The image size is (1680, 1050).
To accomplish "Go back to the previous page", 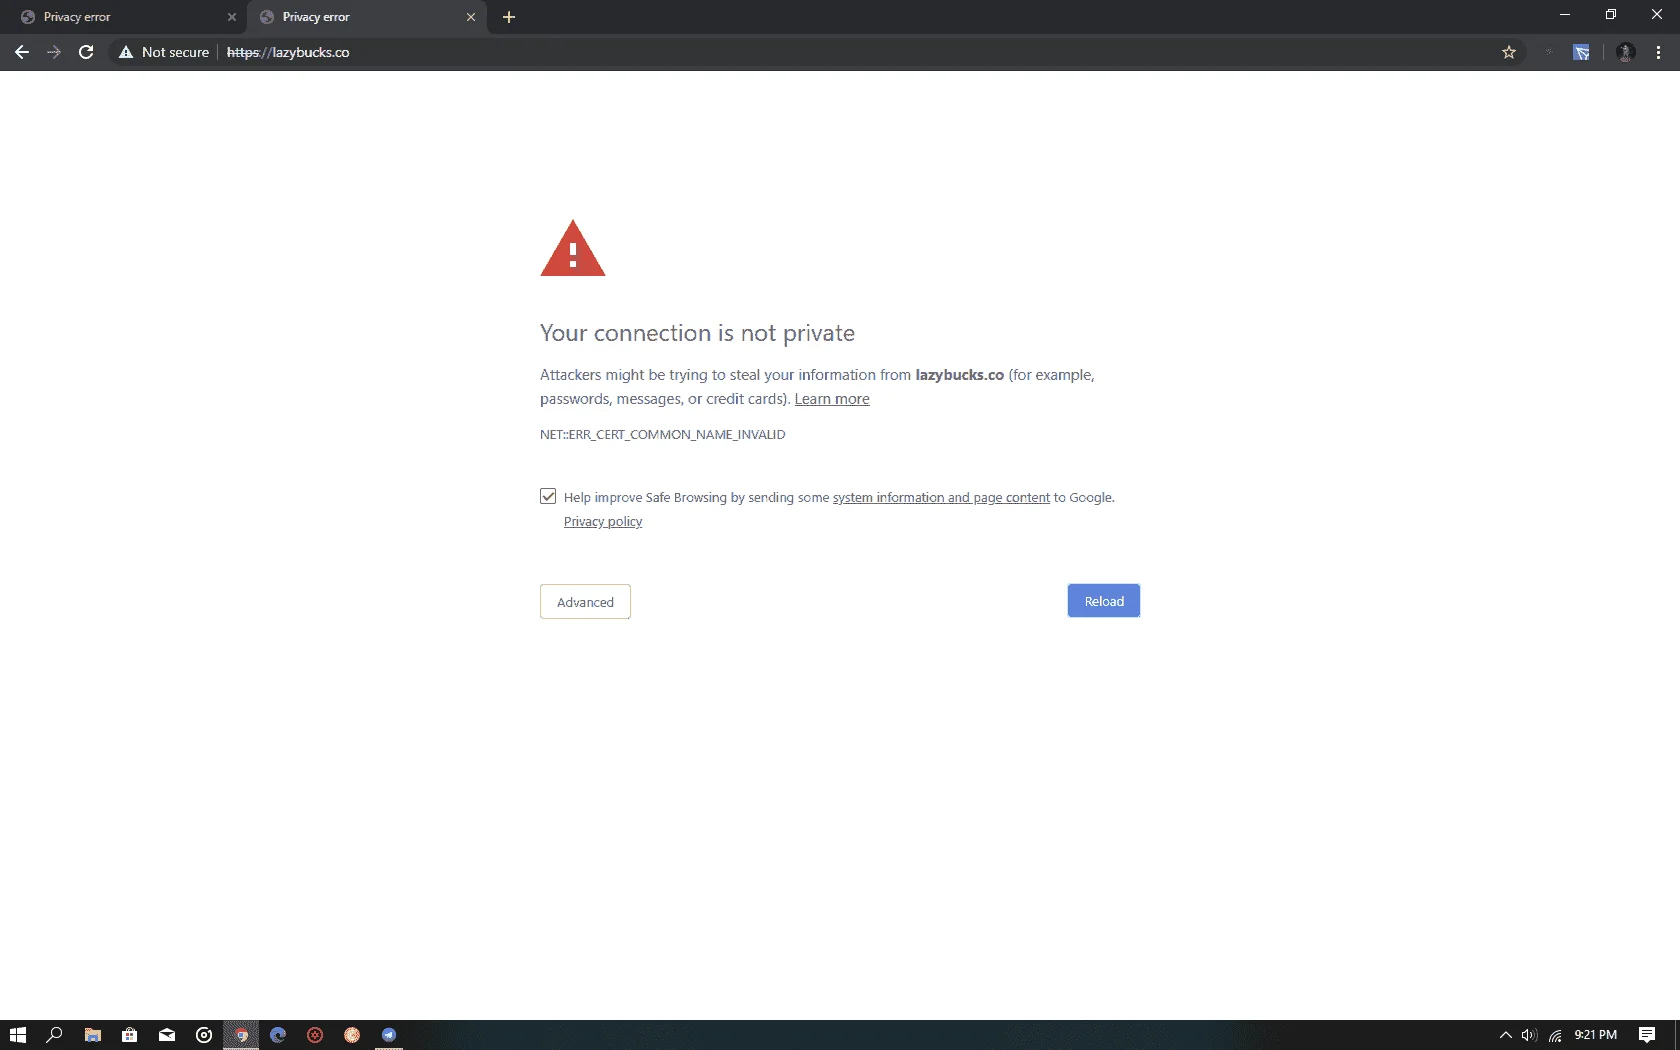I will 22,52.
